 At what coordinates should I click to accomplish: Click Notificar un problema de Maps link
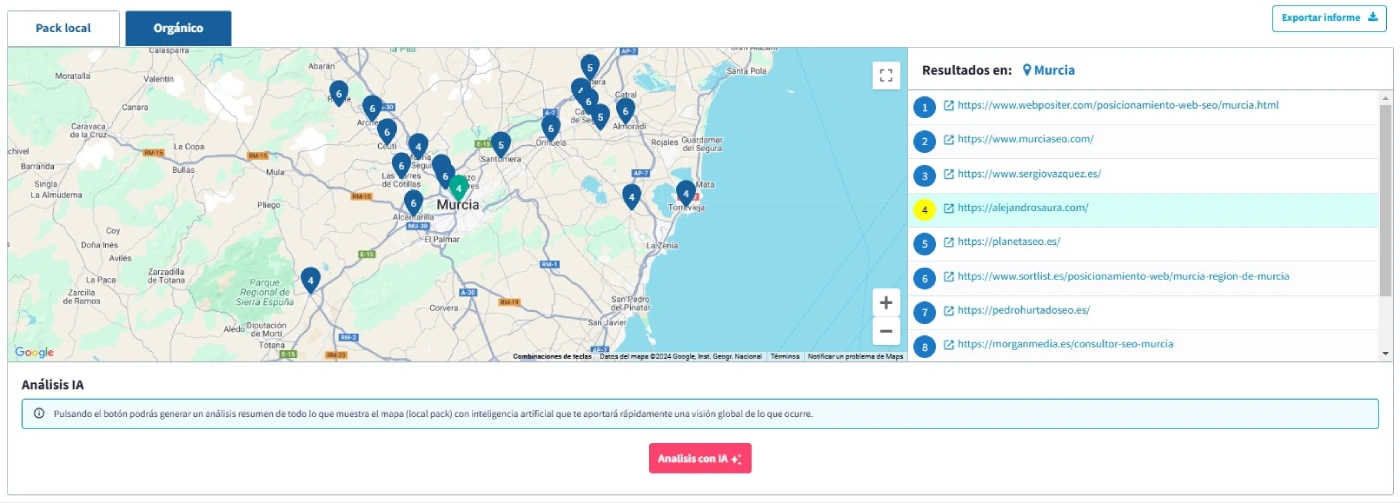855,356
